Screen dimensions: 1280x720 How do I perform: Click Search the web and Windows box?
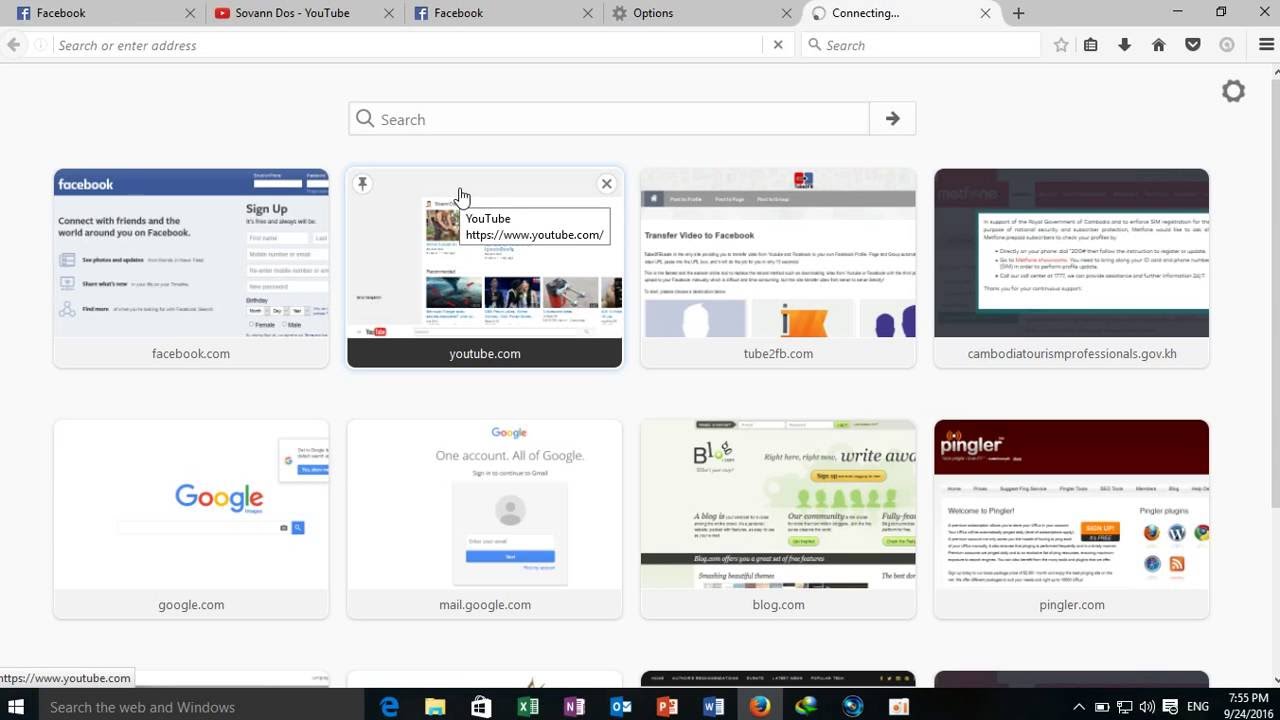[x=198, y=707]
